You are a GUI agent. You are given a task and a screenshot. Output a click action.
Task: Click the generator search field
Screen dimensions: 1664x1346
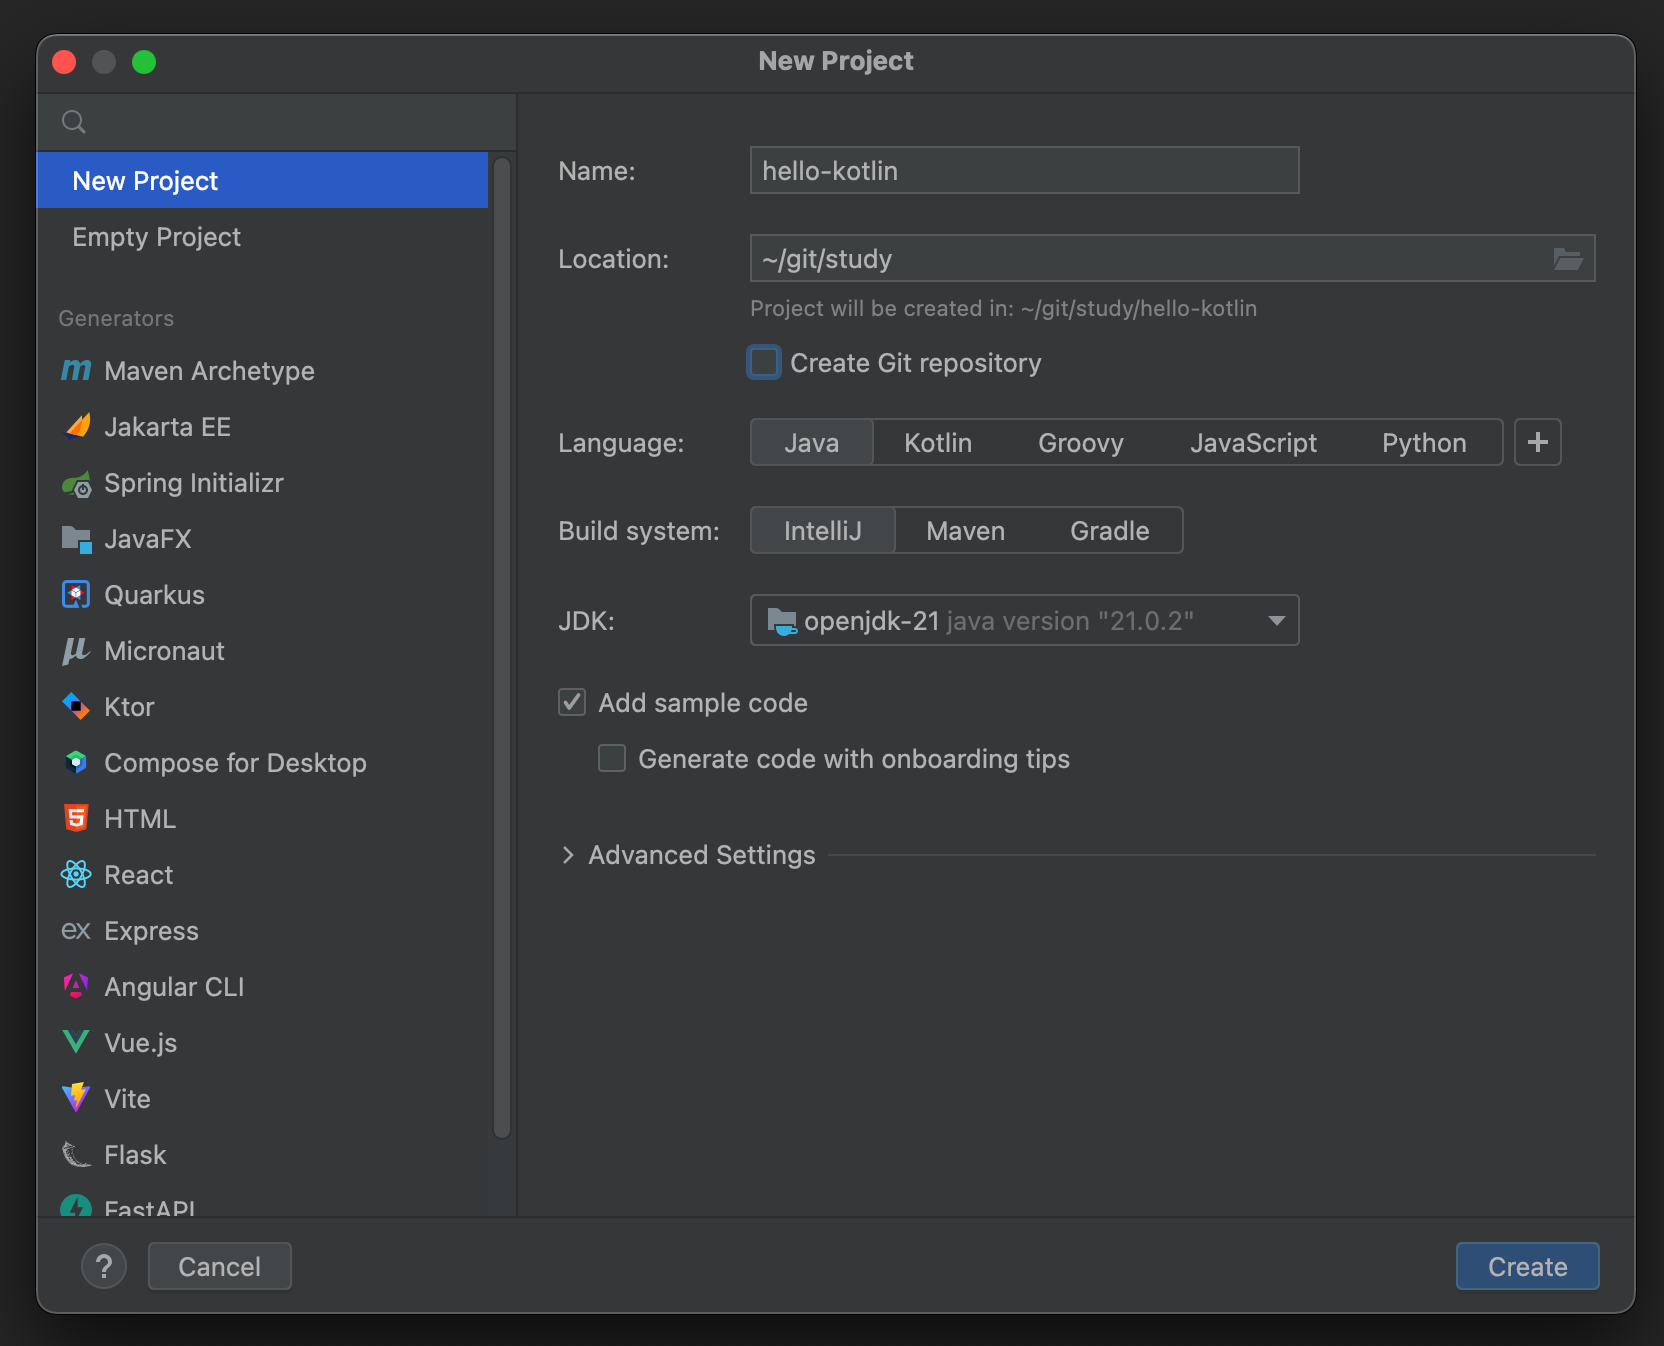[x=277, y=122]
